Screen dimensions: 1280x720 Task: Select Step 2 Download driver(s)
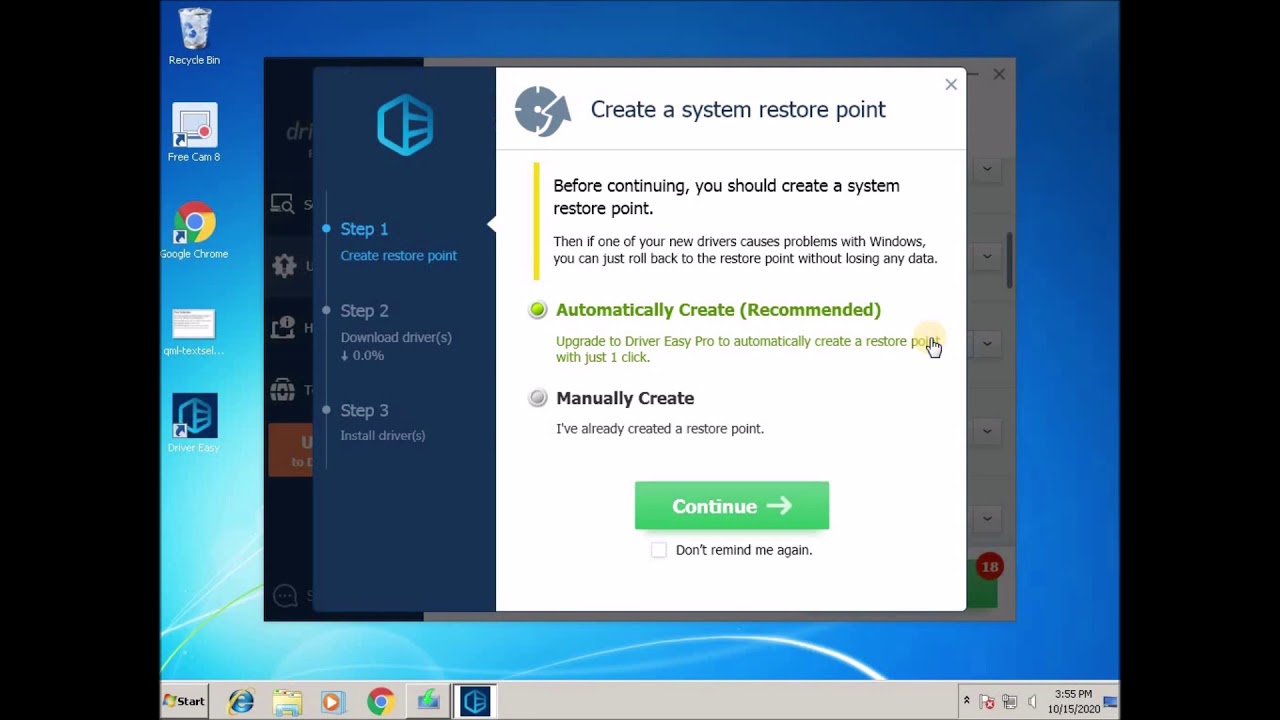click(396, 332)
